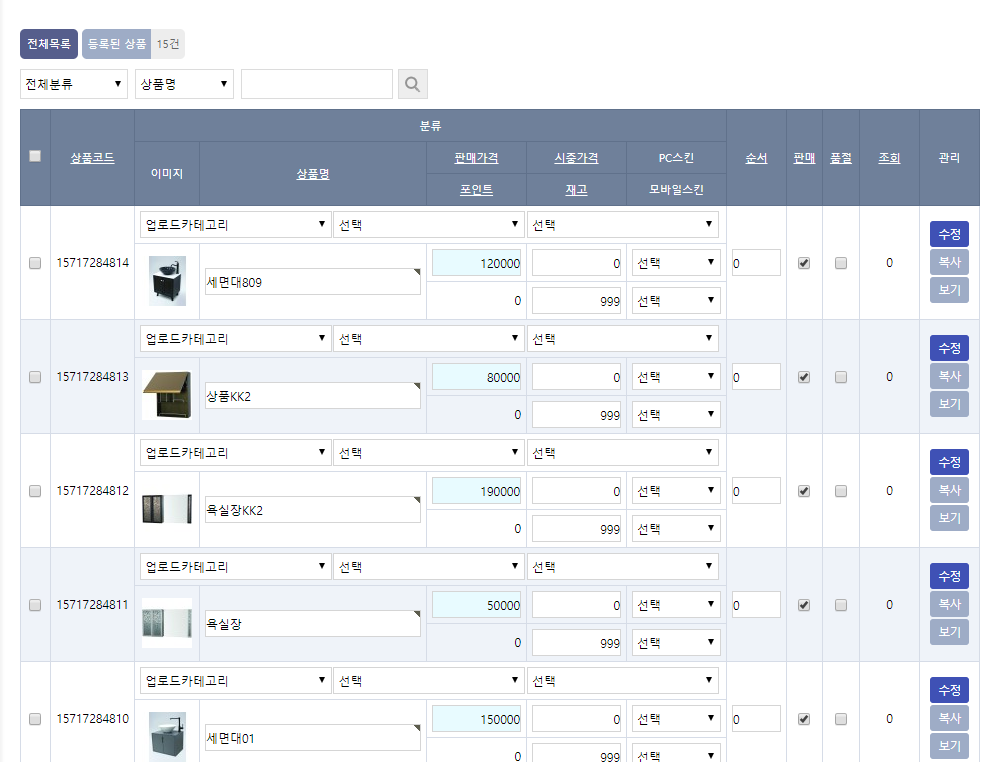This screenshot has height=762, width=996.
Task: Click the 복사 button for 욕실장KK2
Action: [948, 489]
